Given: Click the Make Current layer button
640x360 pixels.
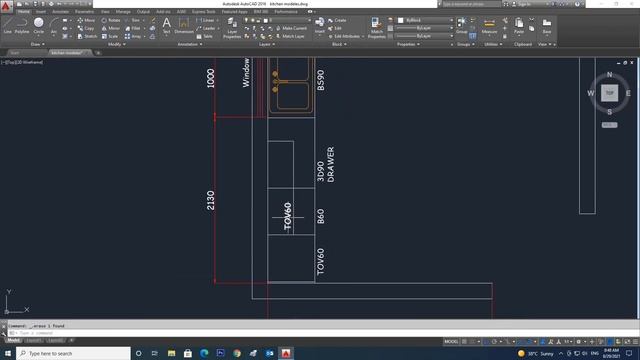Looking at the screenshot, I should click(x=291, y=28).
